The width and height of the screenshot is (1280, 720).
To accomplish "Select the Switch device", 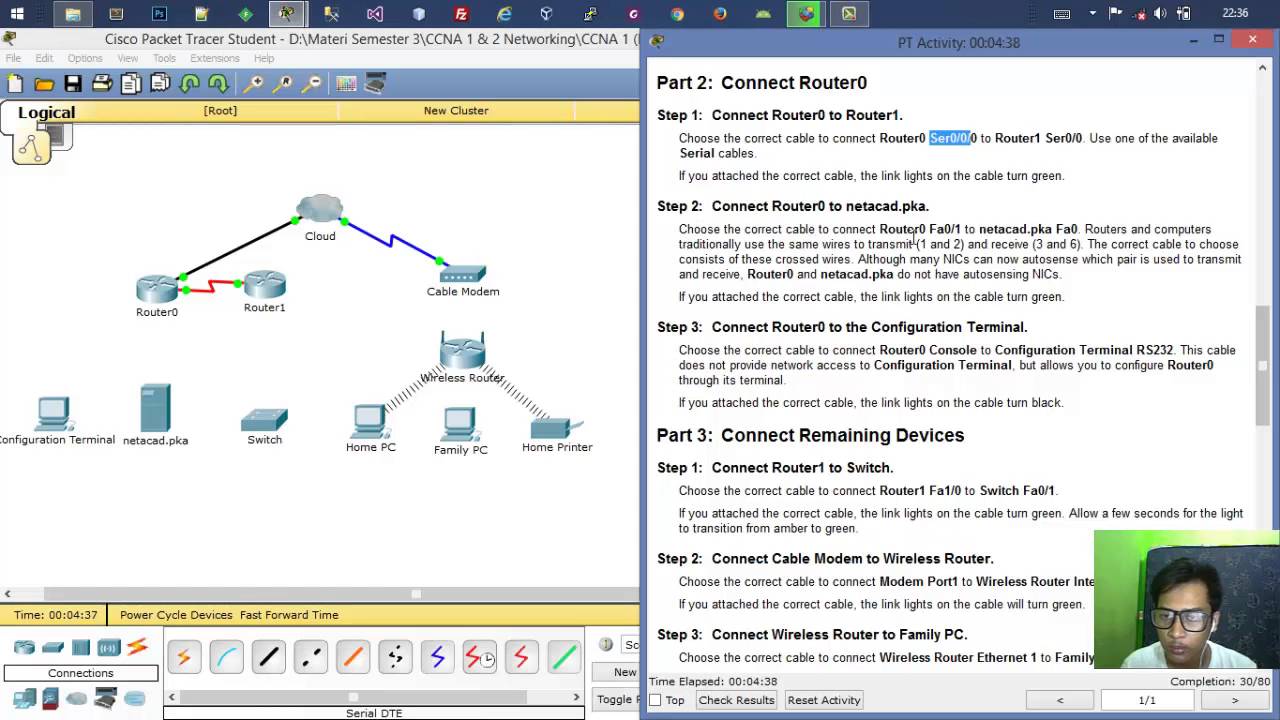I will pos(265,420).
